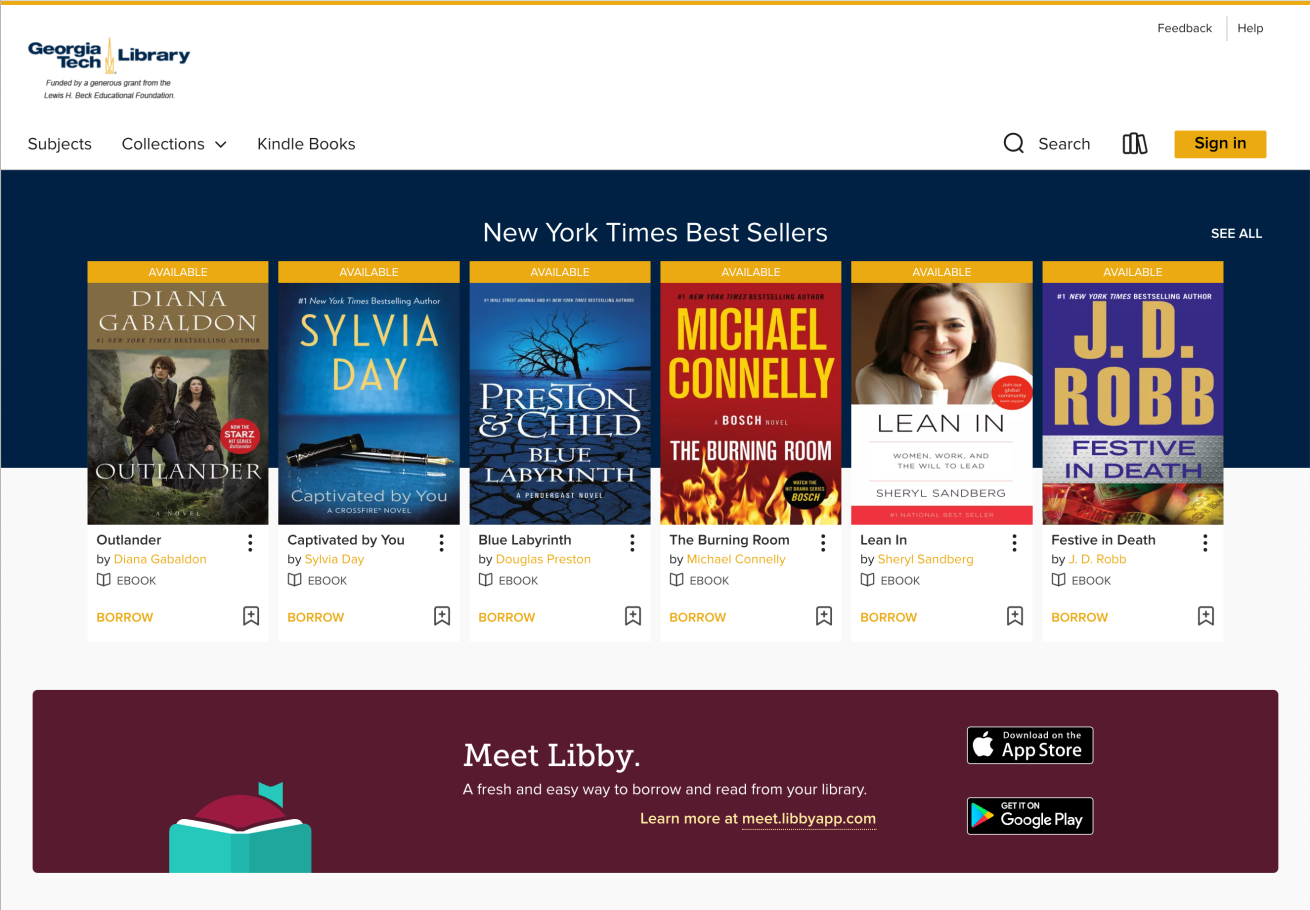Click the Google Play badge
1310x910 pixels.
(1030, 816)
